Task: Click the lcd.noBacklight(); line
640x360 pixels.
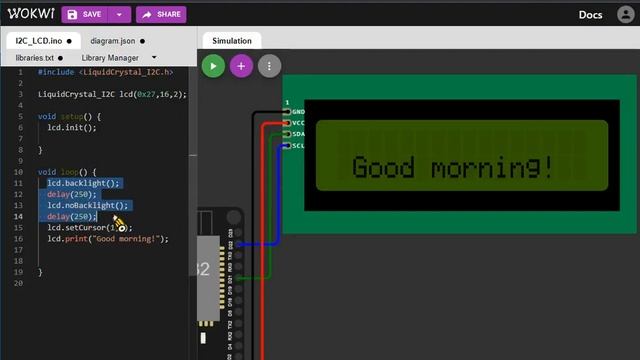Action: [x=87, y=205]
